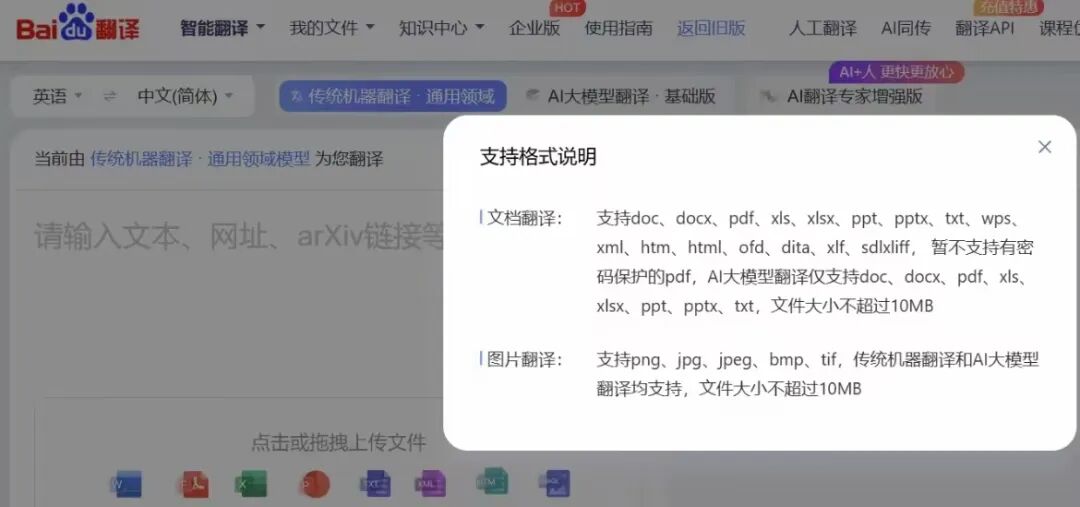The height and width of the screenshot is (507, 1080).
Task: Click the 传统机器翻译 · 通用领域模型 link
Action: tap(200, 159)
